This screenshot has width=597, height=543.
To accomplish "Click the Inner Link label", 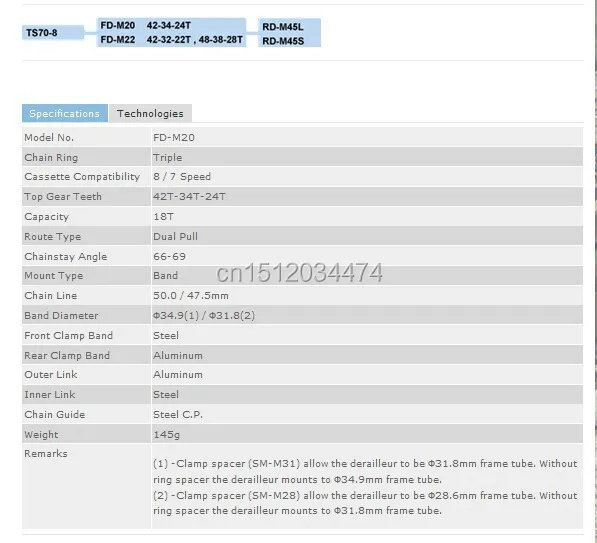I will (49, 394).
